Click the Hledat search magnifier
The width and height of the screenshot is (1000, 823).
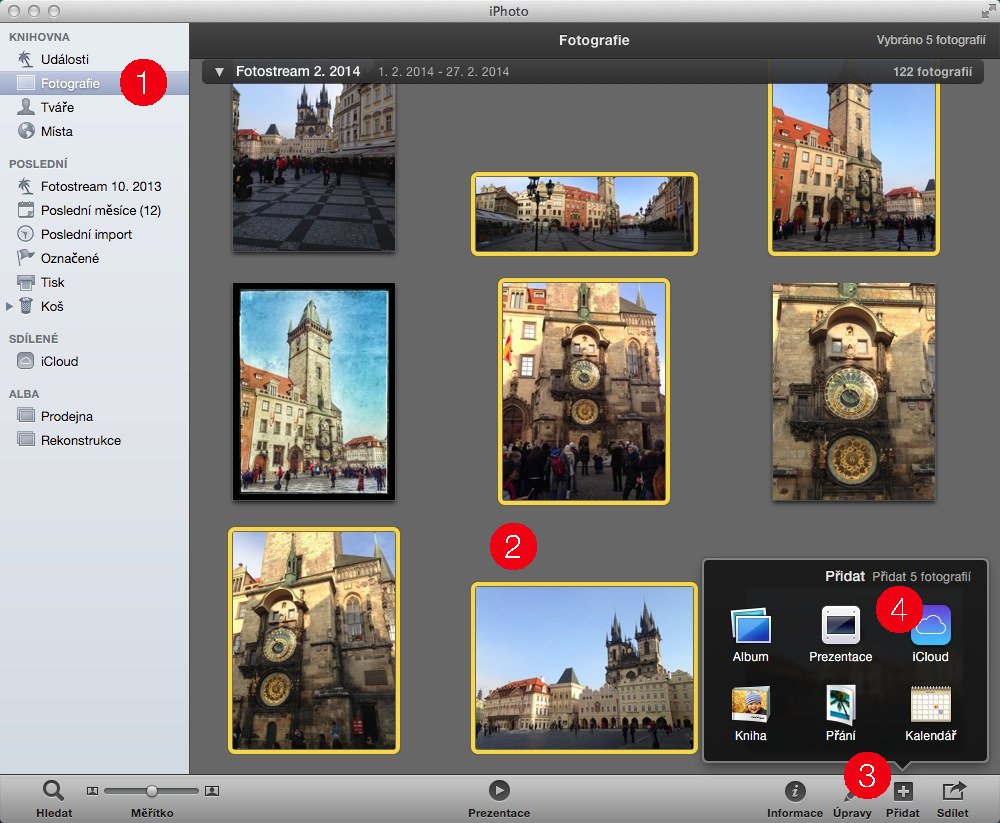(53, 791)
